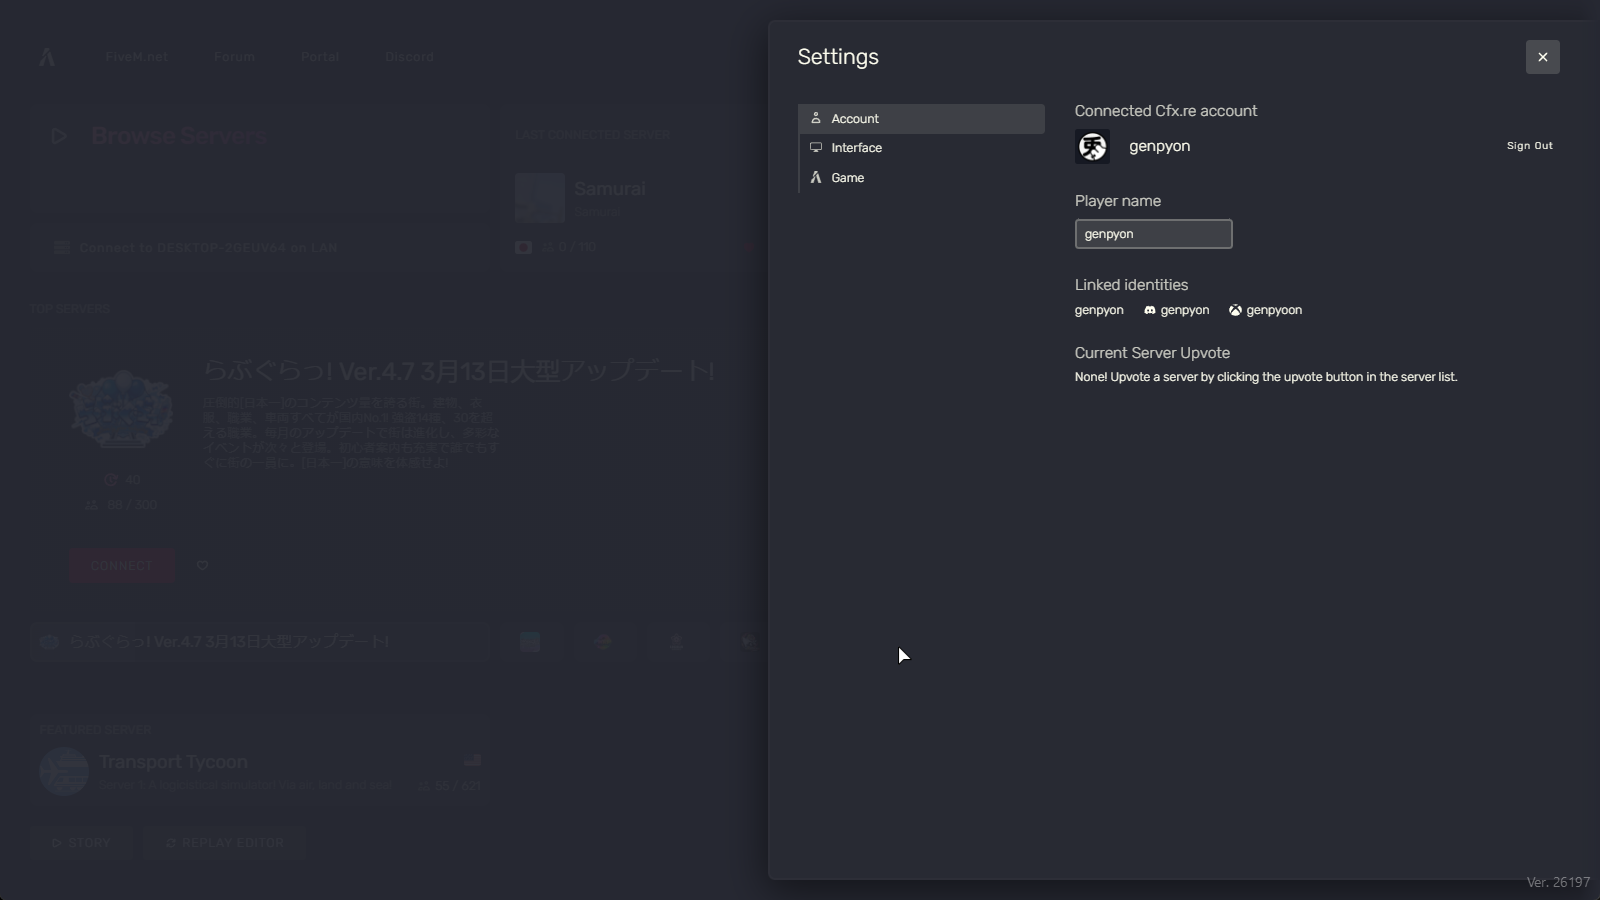The image size is (1600, 900).
Task: Close the Settings panel
Action: tap(1542, 57)
